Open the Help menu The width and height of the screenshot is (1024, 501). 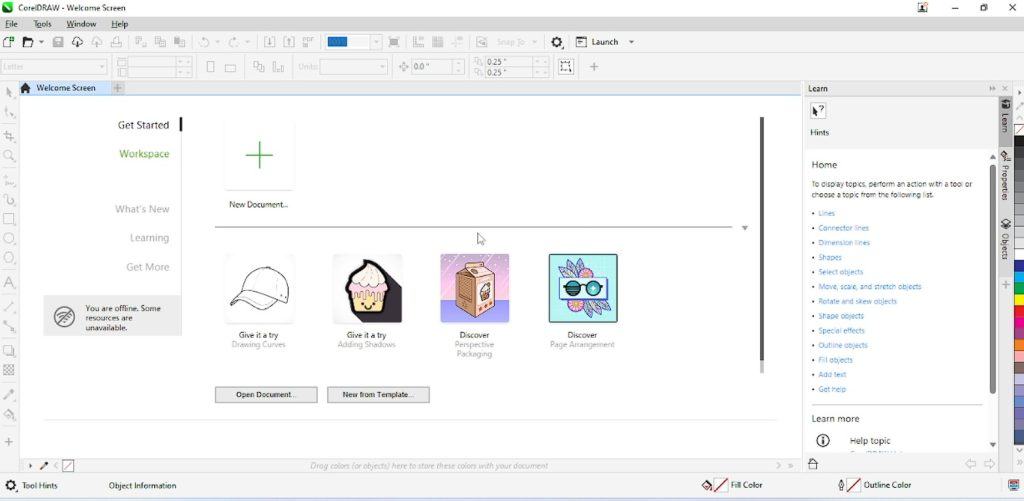(x=120, y=24)
